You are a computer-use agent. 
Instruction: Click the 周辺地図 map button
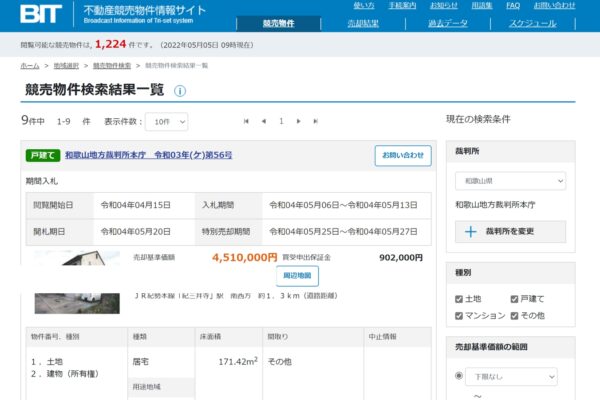pos(300,275)
